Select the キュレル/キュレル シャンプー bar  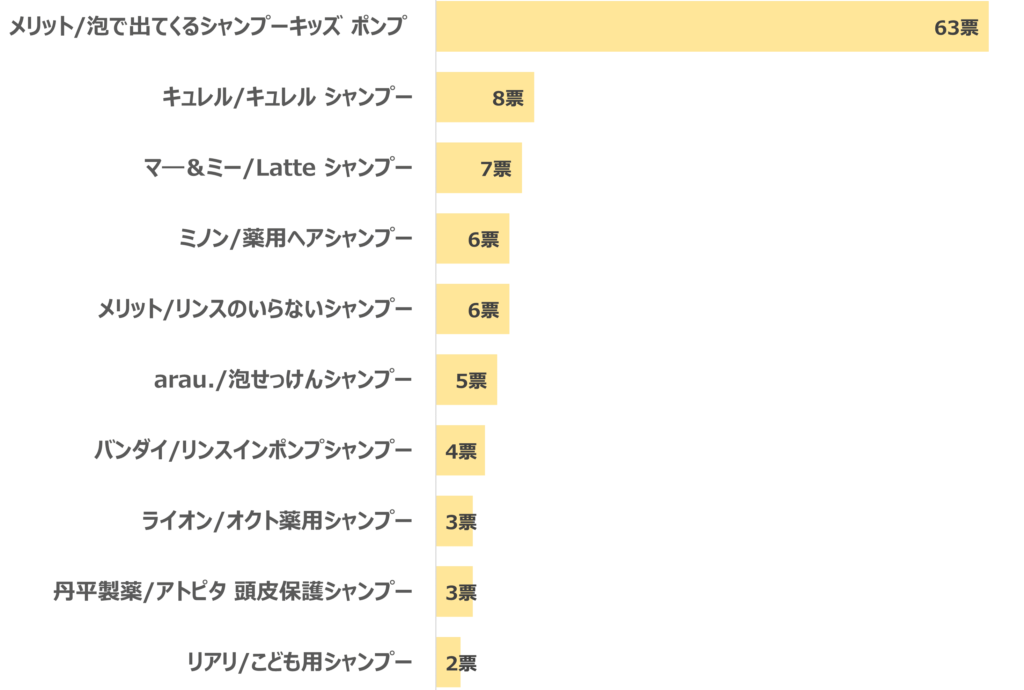[484, 97]
